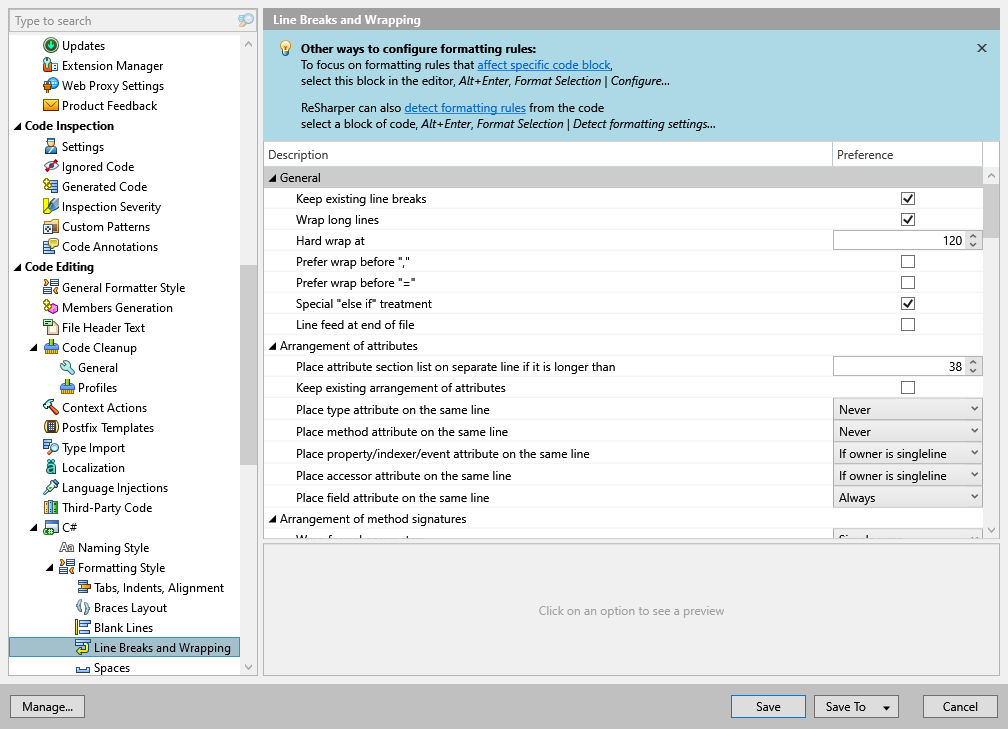This screenshot has width=1008, height=729.
Task: Click the search magnifier icon
Action: [246, 21]
